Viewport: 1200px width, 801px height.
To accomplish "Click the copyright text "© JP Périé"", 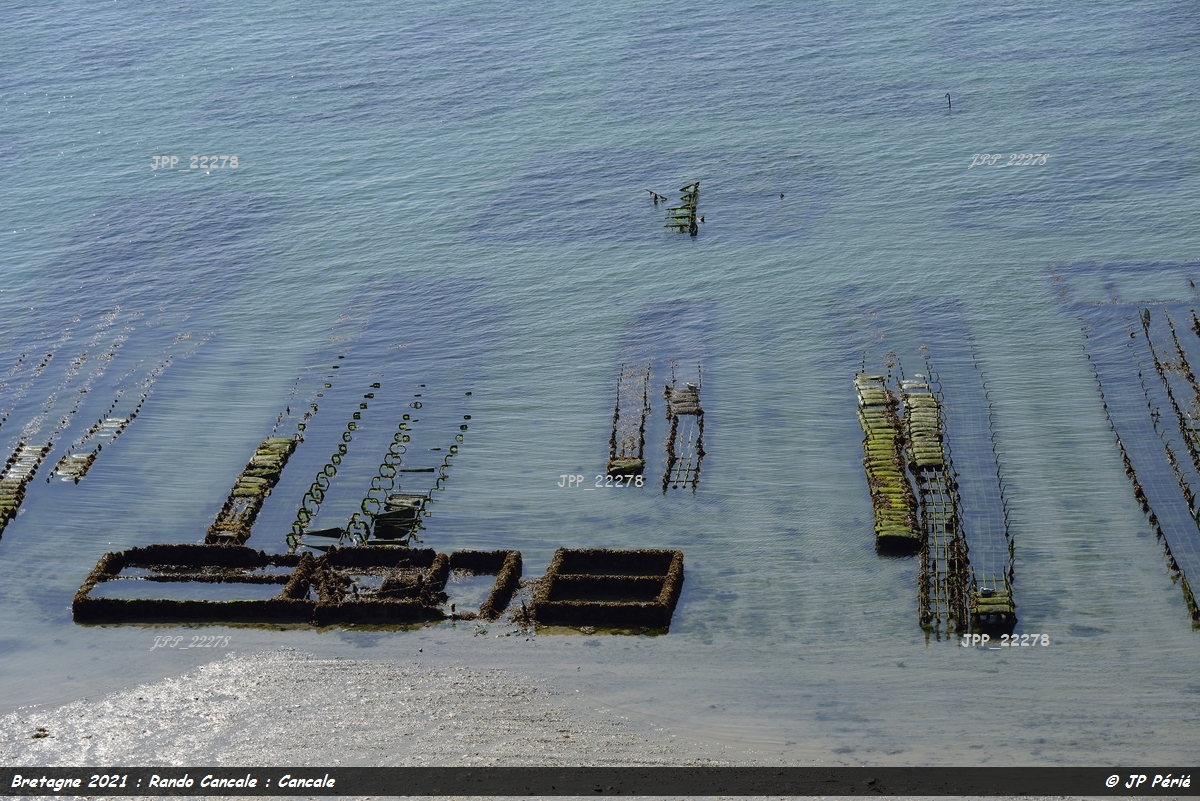I will click(x=1147, y=781).
